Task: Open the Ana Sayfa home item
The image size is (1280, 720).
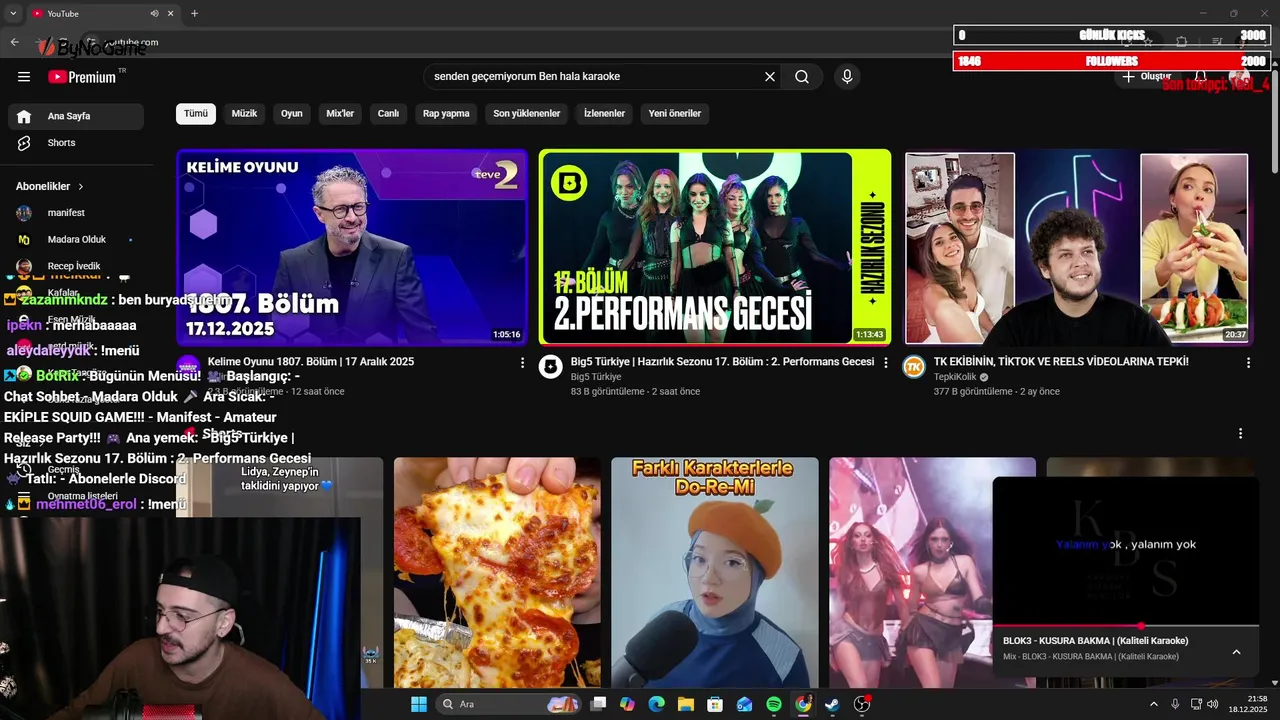Action: pyautogui.click(x=76, y=116)
